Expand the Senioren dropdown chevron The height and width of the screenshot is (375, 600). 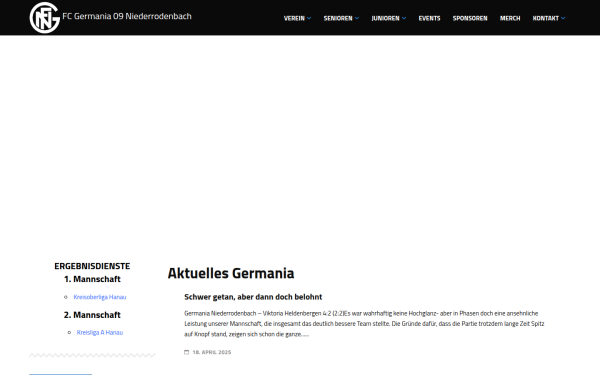tap(357, 18)
